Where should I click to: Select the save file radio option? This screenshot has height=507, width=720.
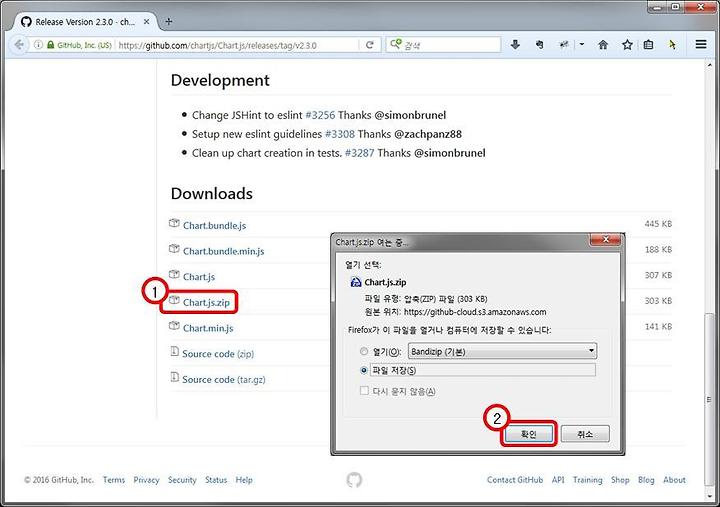[x=364, y=370]
